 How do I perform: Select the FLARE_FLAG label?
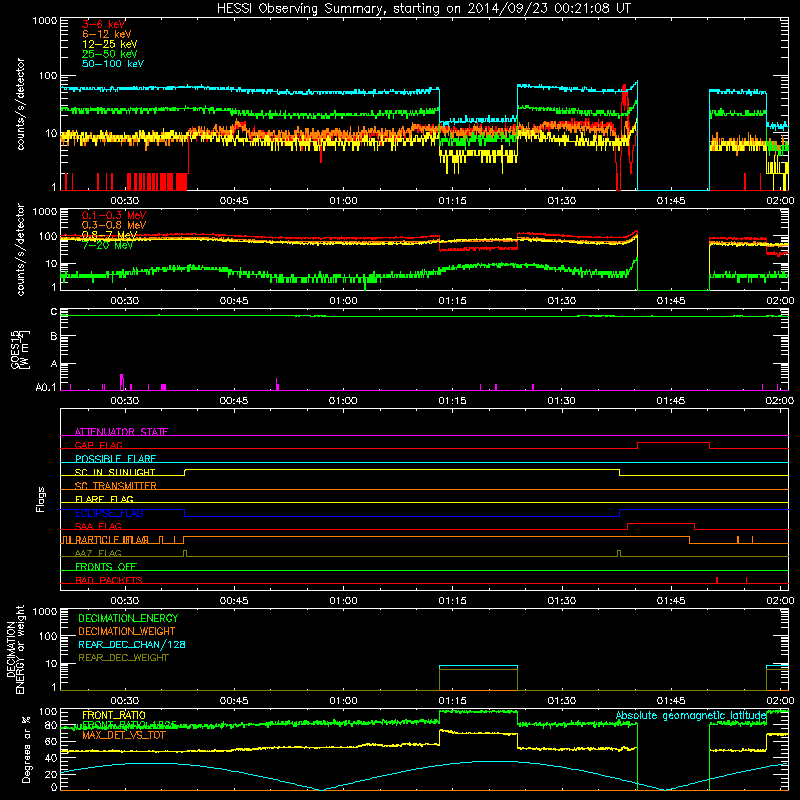(x=104, y=499)
